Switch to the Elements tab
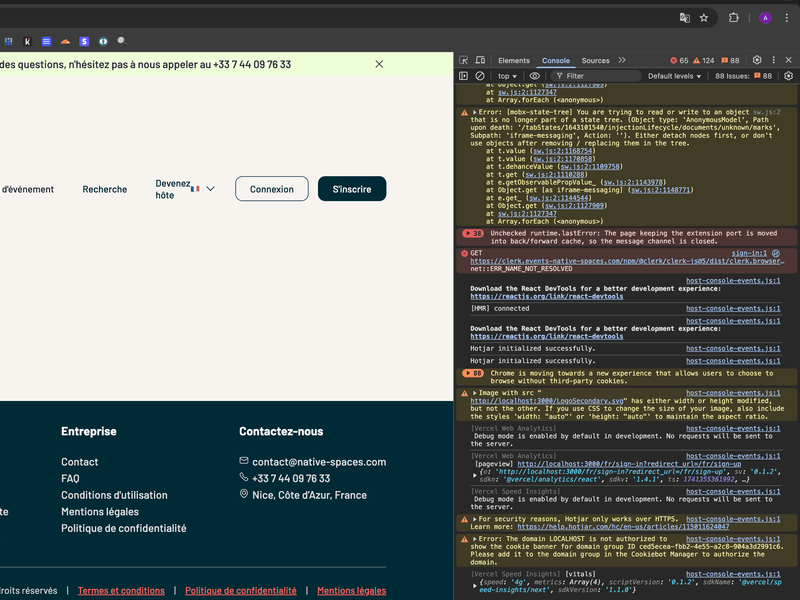800x600 pixels. [x=514, y=61]
